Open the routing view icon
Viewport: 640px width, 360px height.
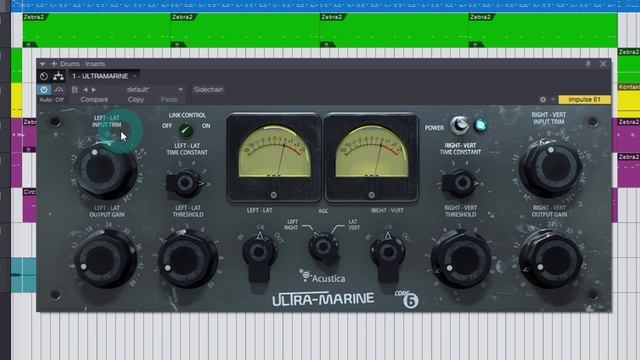pyautogui.click(x=58, y=76)
